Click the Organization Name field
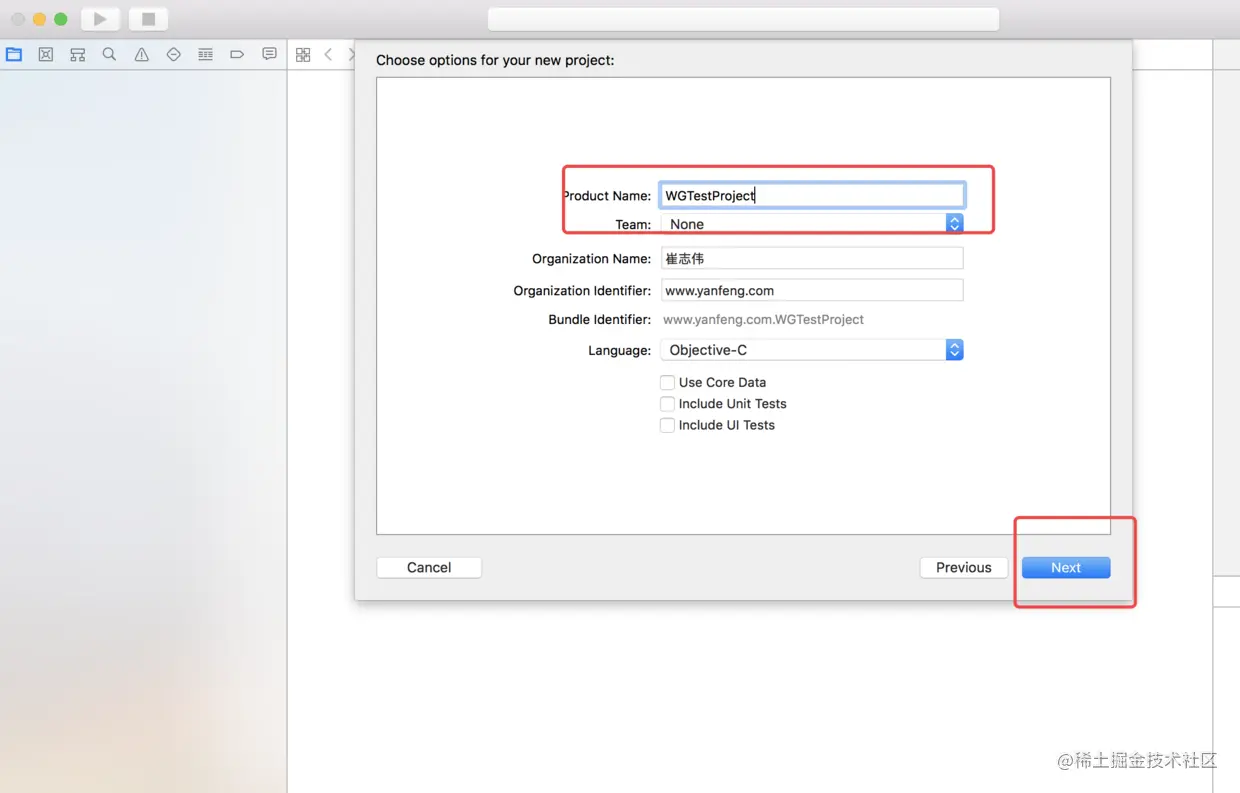This screenshot has height=793, width=1240. click(x=812, y=258)
